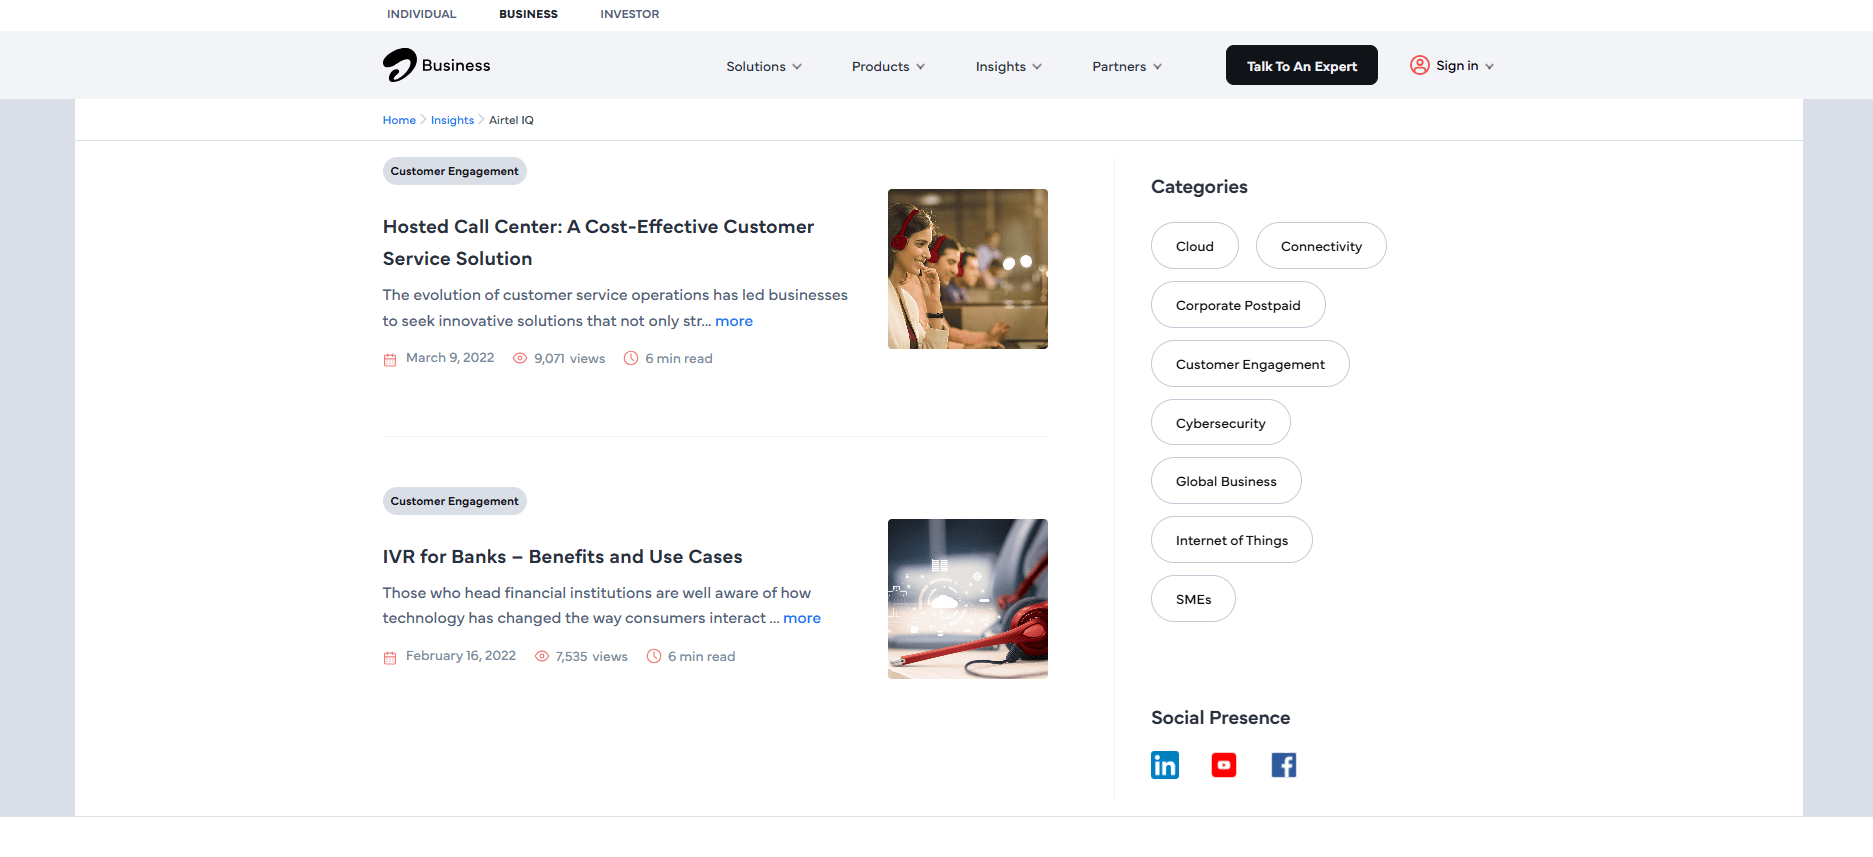
Task: Expand the Solutions dropdown menu
Action: tap(764, 66)
